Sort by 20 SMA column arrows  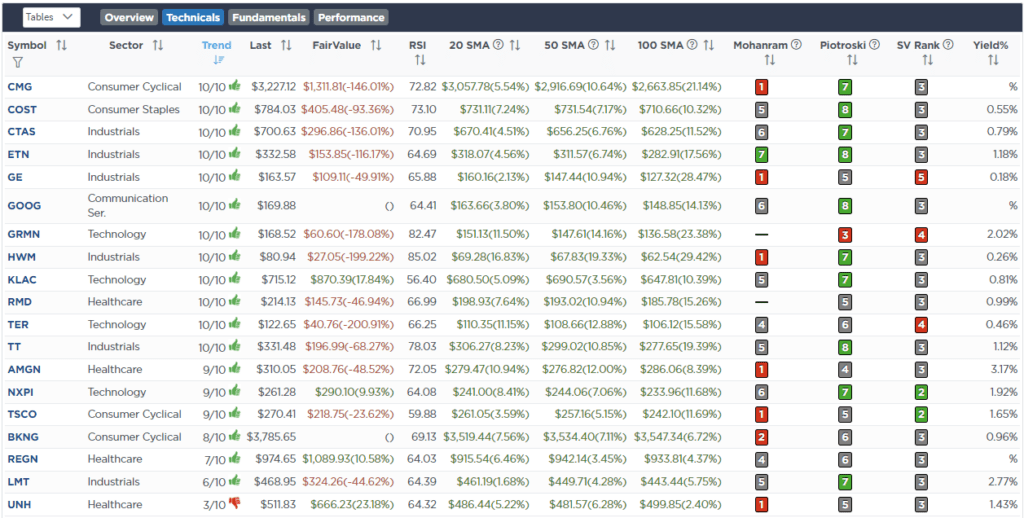(515, 45)
